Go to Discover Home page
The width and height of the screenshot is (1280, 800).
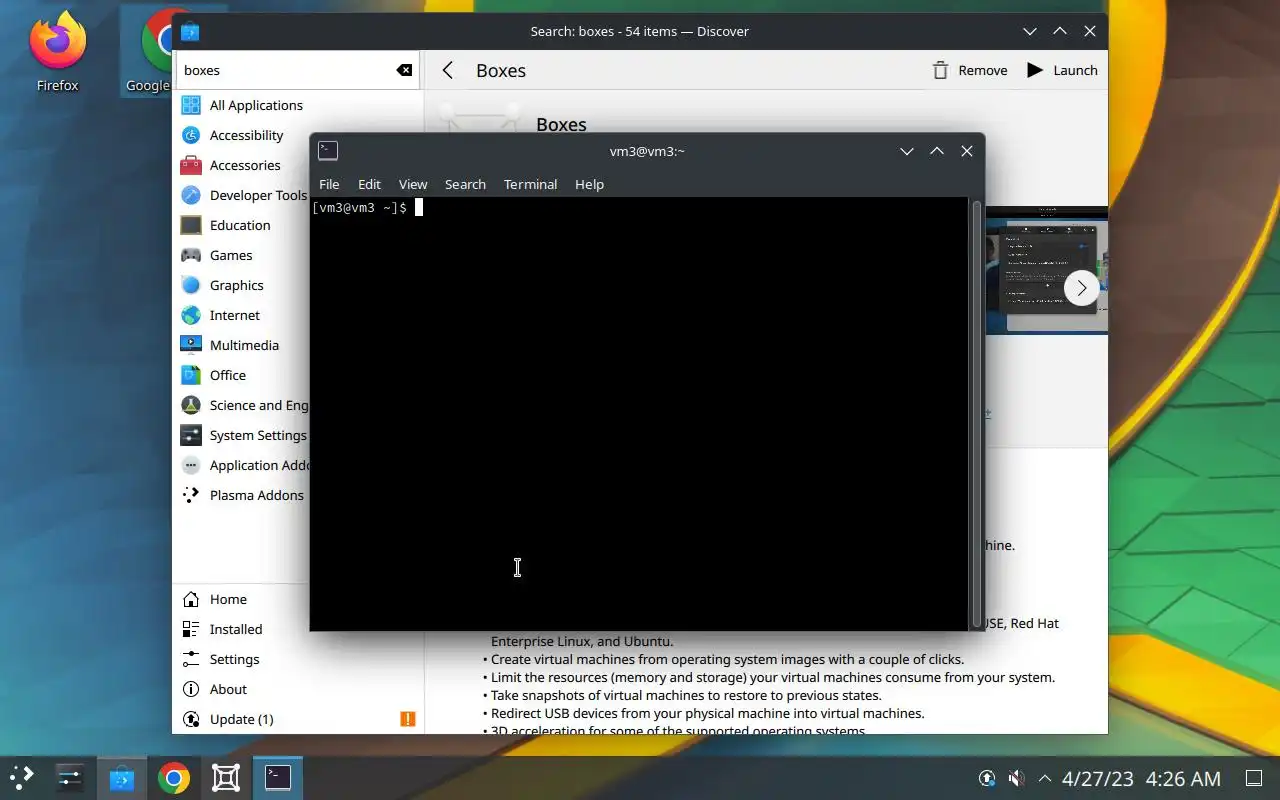[242, 599]
